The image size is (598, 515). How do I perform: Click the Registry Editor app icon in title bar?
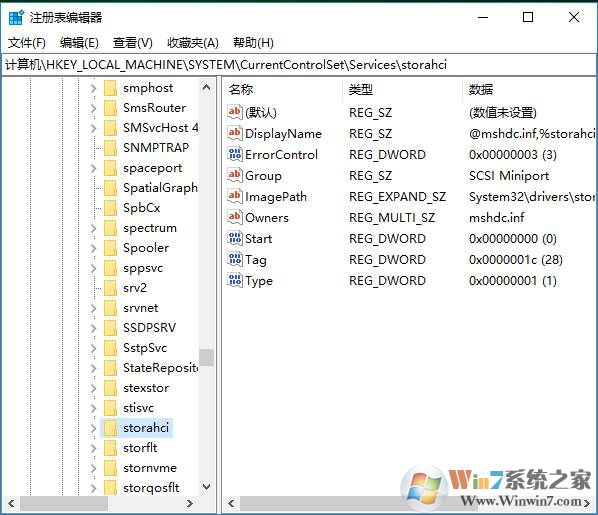(x=16, y=18)
